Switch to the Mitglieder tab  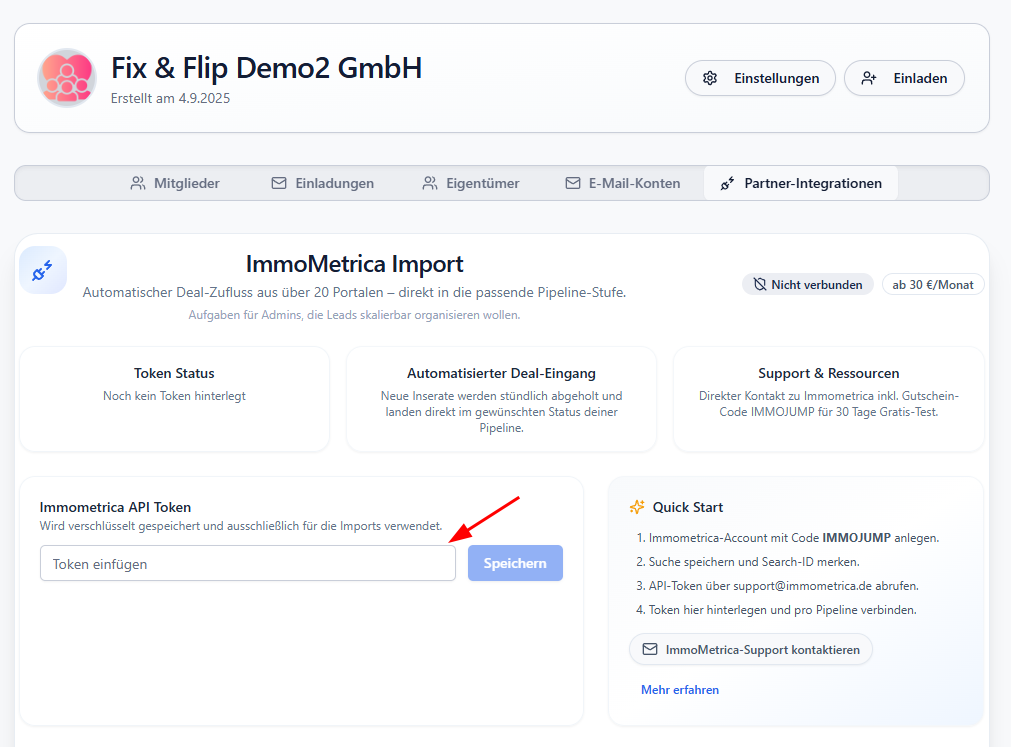click(x=175, y=183)
